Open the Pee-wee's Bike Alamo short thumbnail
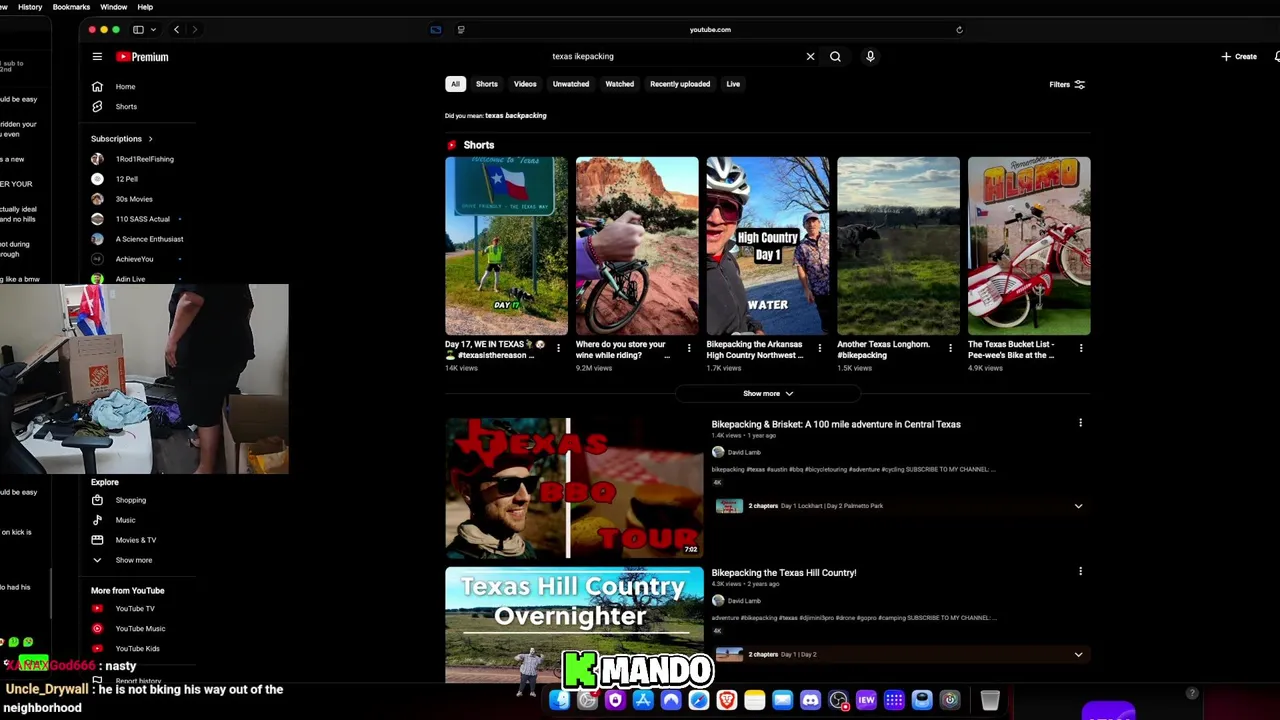This screenshot has width=1280, height=720. click(x=1029, y=245)
